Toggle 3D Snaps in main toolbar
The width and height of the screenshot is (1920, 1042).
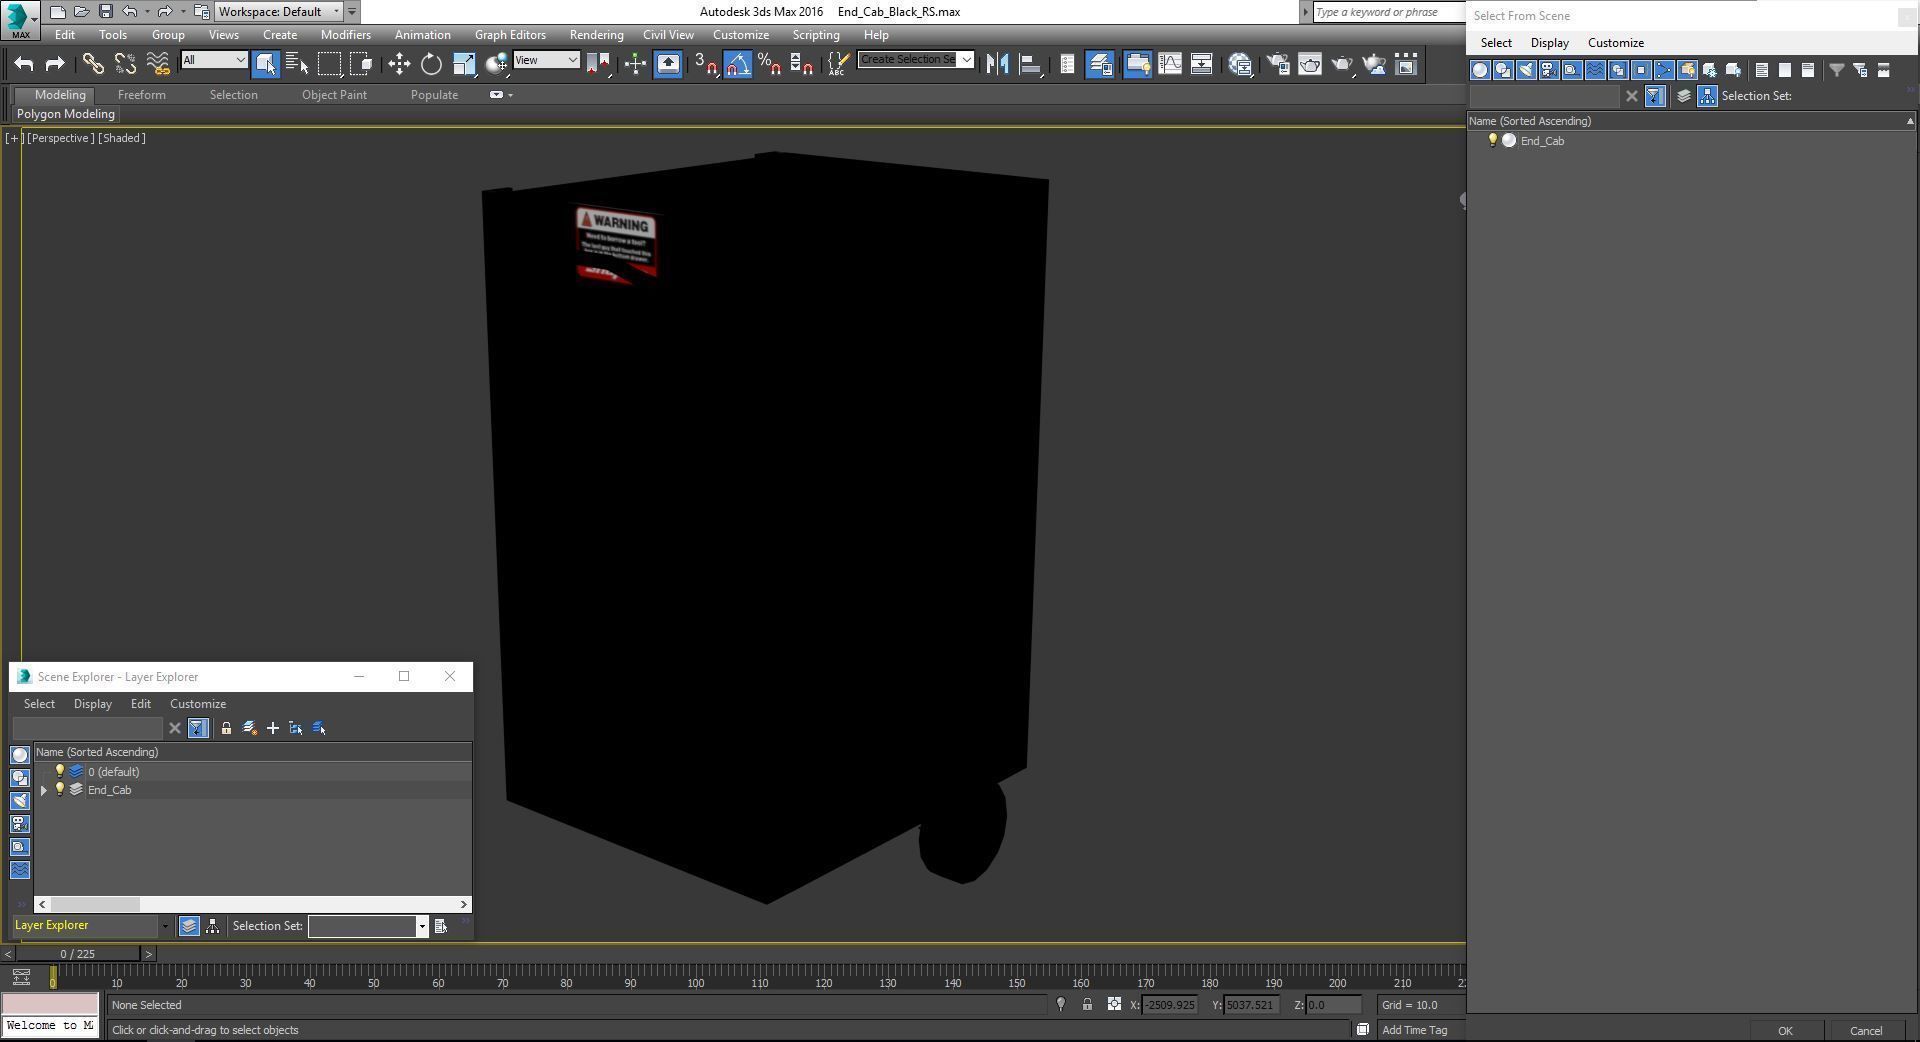[706, 64]
